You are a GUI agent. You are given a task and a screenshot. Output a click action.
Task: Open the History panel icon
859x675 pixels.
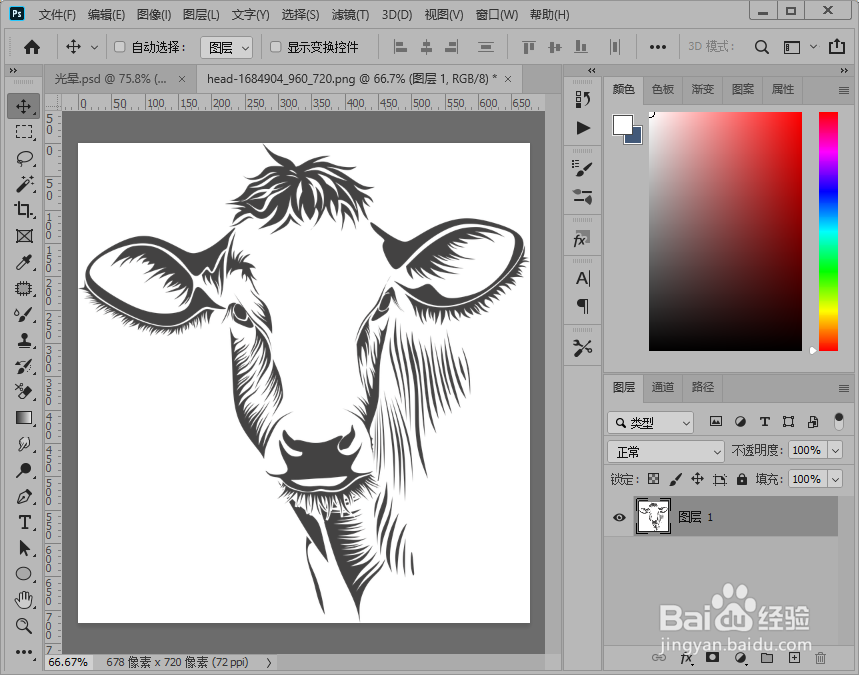click(583, 99)
